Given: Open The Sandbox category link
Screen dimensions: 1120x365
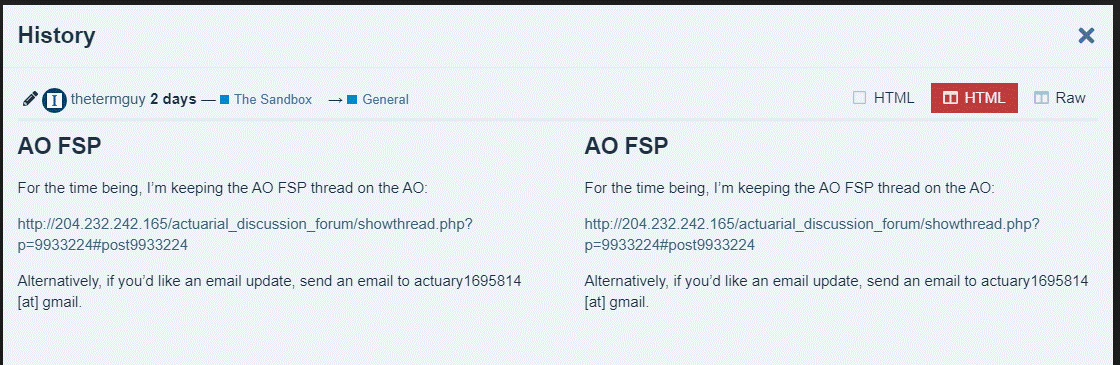Looking at the screenshot, I should [x=273, y=99].
